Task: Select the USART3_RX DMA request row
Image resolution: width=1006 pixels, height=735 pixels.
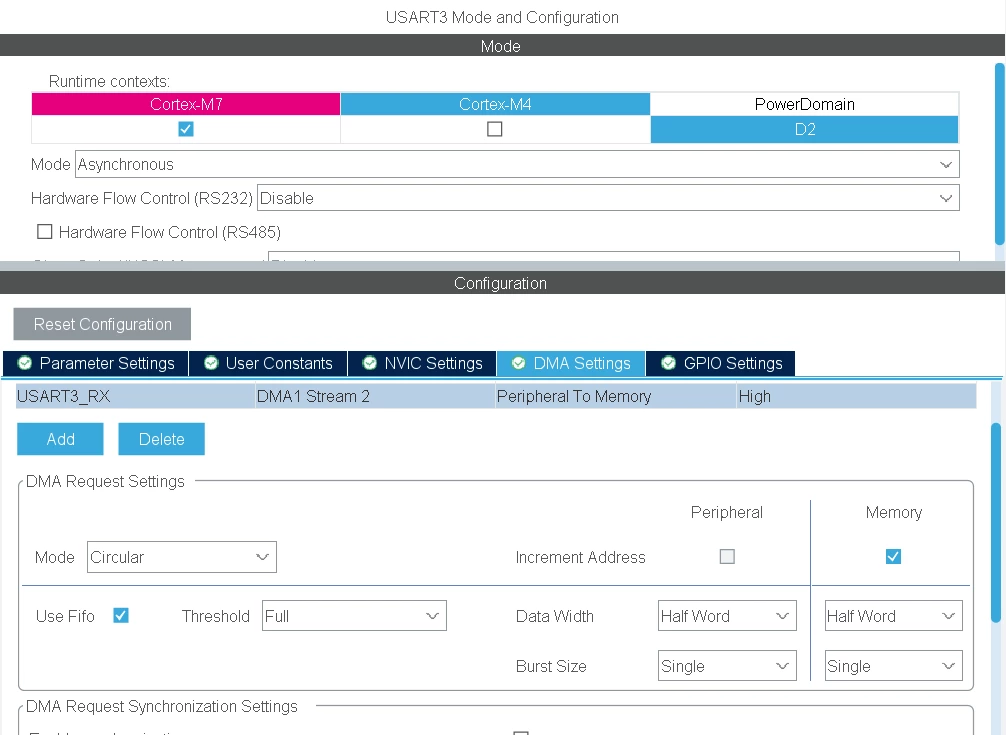Action: point(496,396)
